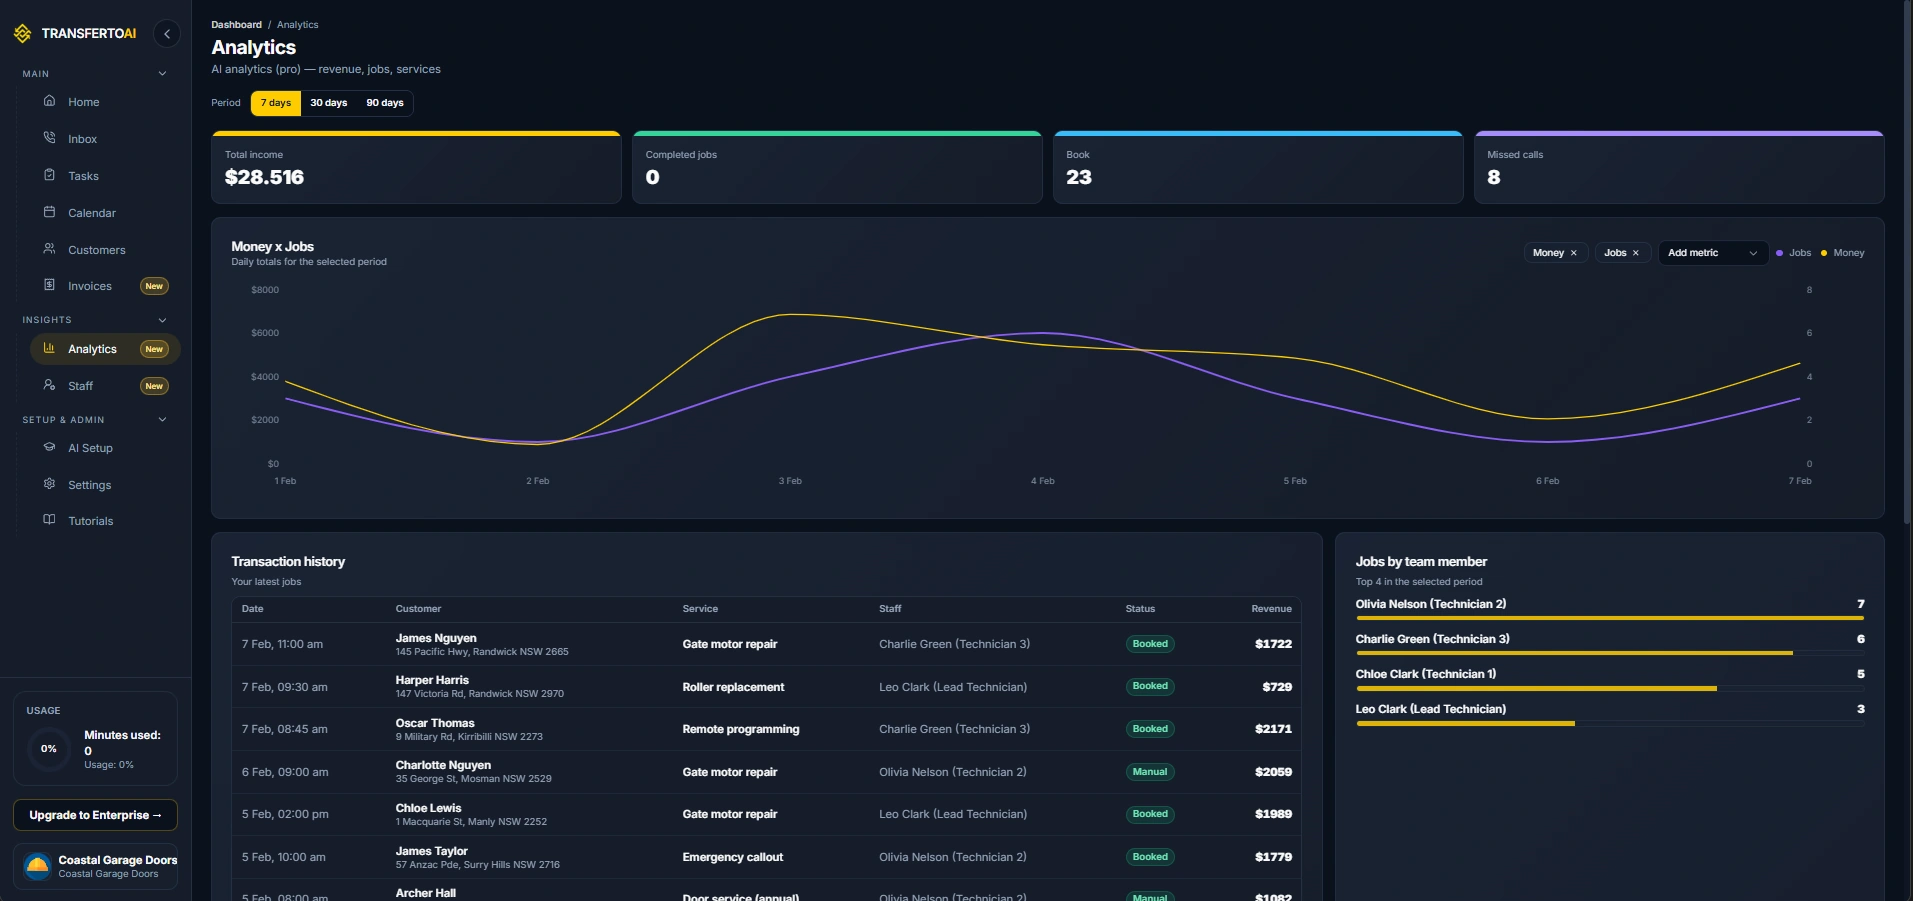Viewport: 1913px width, 901px height.
Task: Open the Tutorials book icon
Action: point(49,520)
